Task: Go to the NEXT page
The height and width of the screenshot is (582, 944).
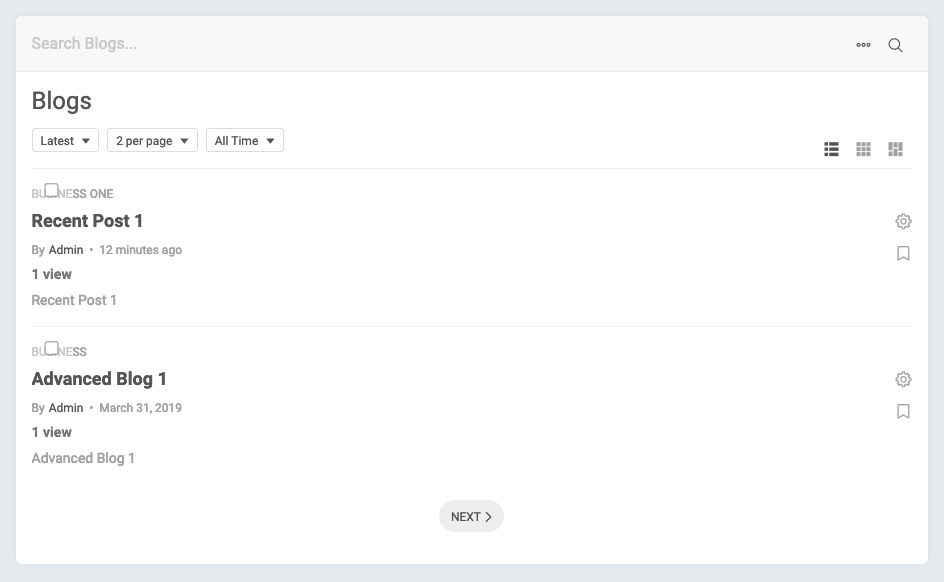Action: [471, 517]
